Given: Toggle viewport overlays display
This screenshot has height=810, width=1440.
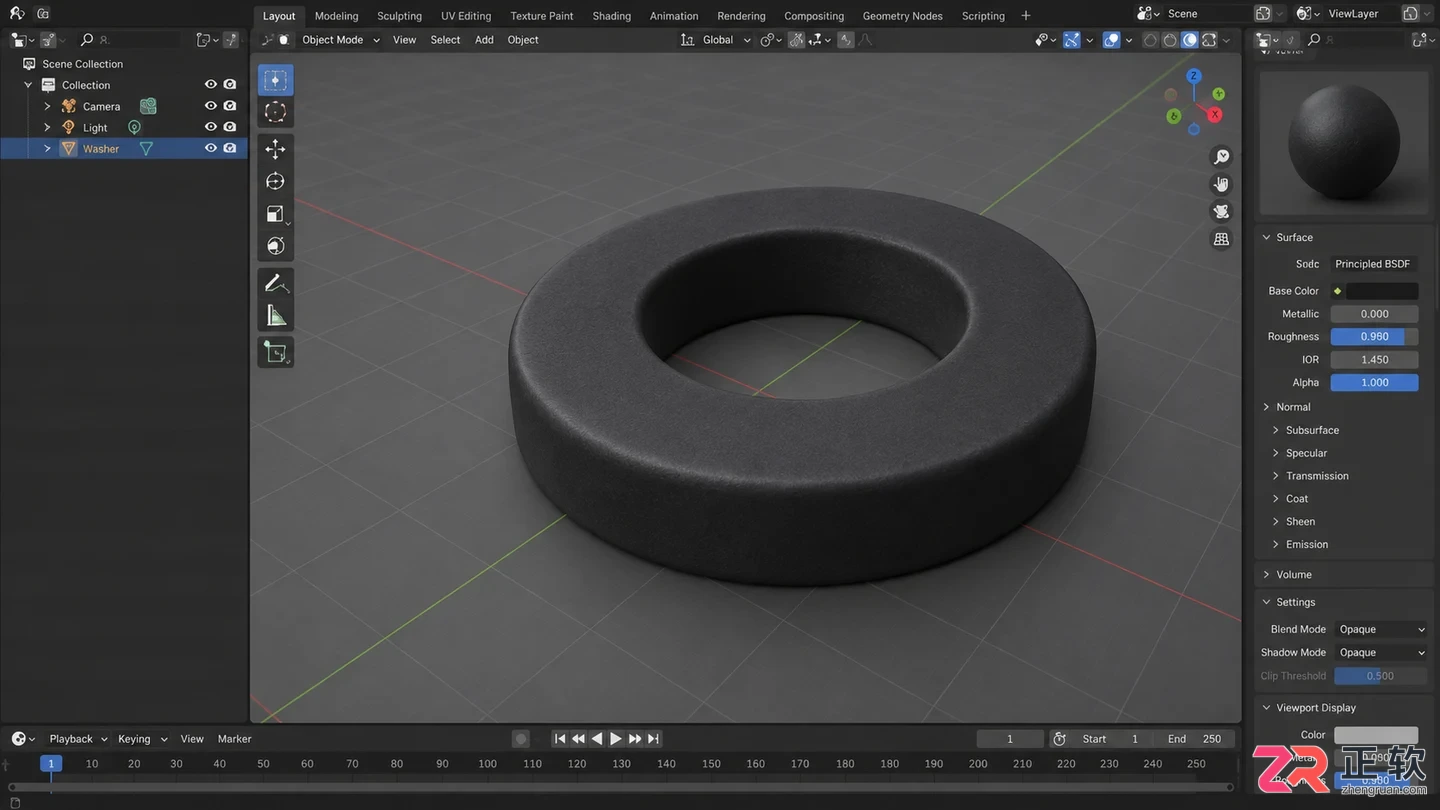Looking at the screenshot, I should [x=1111, y=40].
